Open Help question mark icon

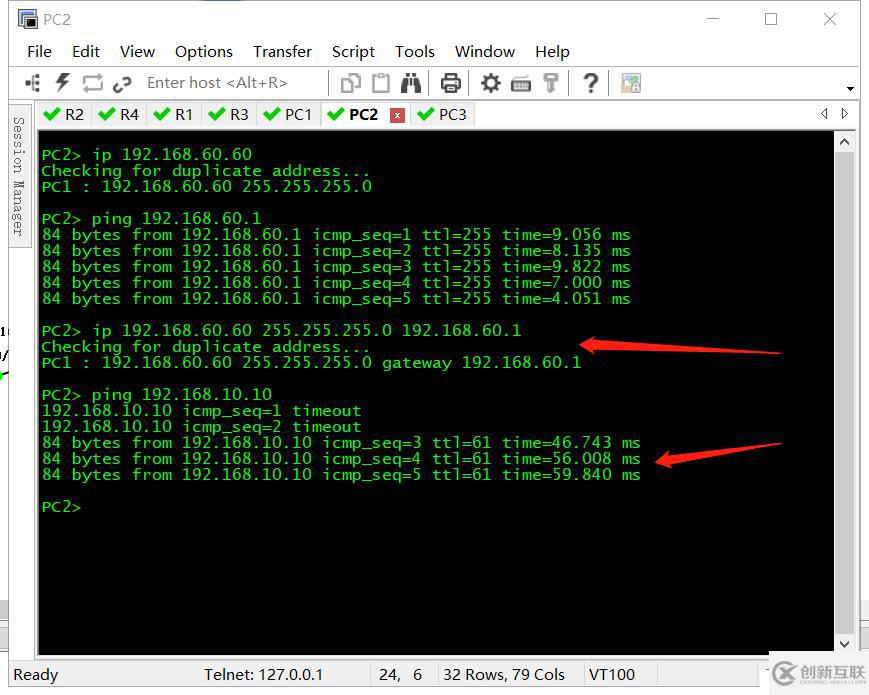591,83
